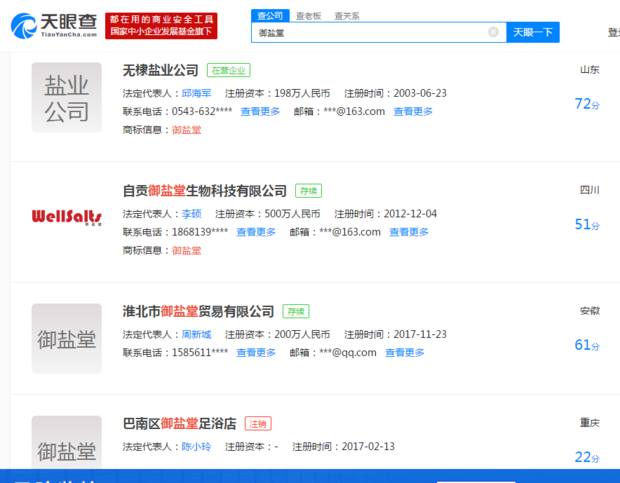Click the 72分 score for 无棣盐业公司
Screen dimensions: 620x483
click(587, 104)
